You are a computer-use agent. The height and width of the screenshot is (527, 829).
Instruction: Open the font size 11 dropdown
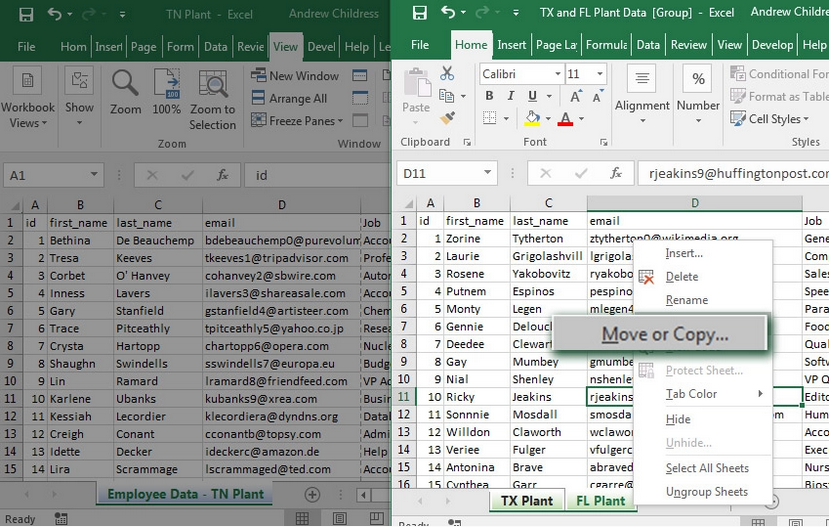click(x=600, y=74)
